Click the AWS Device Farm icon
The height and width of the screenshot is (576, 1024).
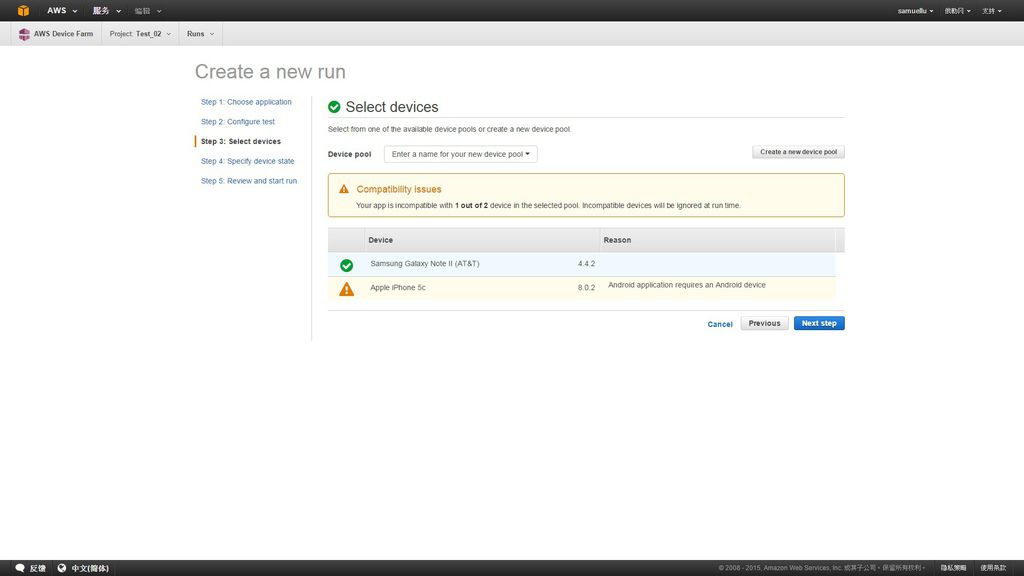(24, 34)
